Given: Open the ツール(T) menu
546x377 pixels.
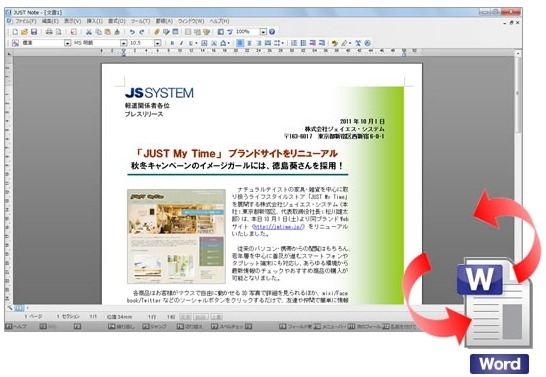Looking at the screenshot, I should coord(140,21).
